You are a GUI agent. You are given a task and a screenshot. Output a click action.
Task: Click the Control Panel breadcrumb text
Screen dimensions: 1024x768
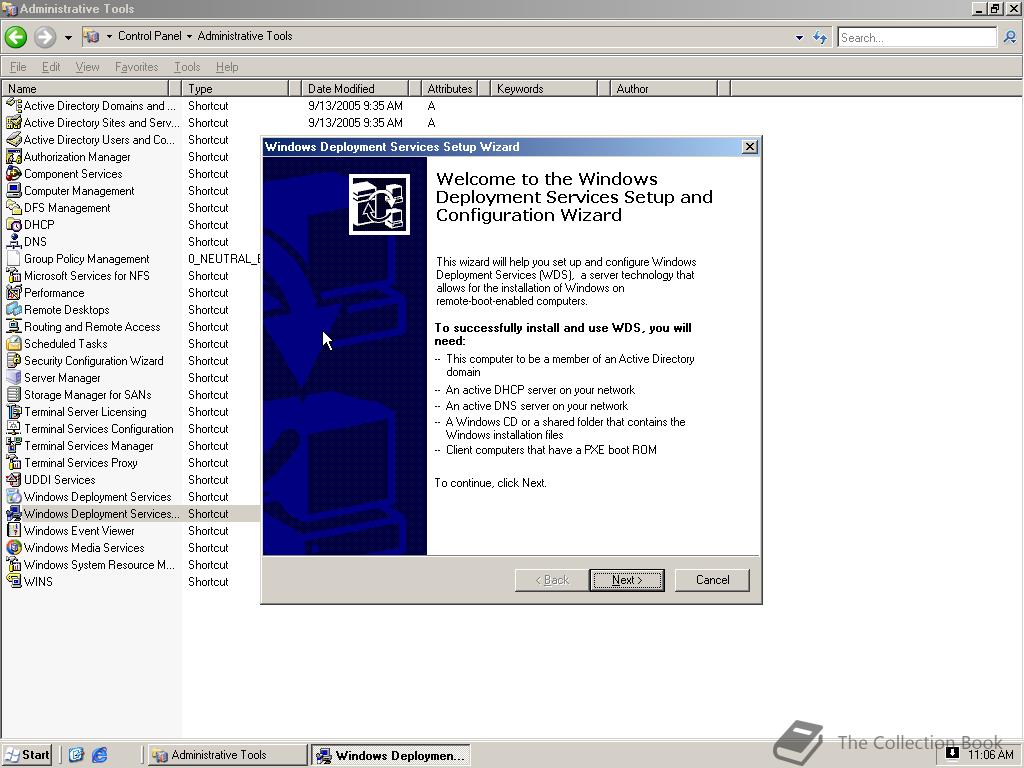coord(150,36)
